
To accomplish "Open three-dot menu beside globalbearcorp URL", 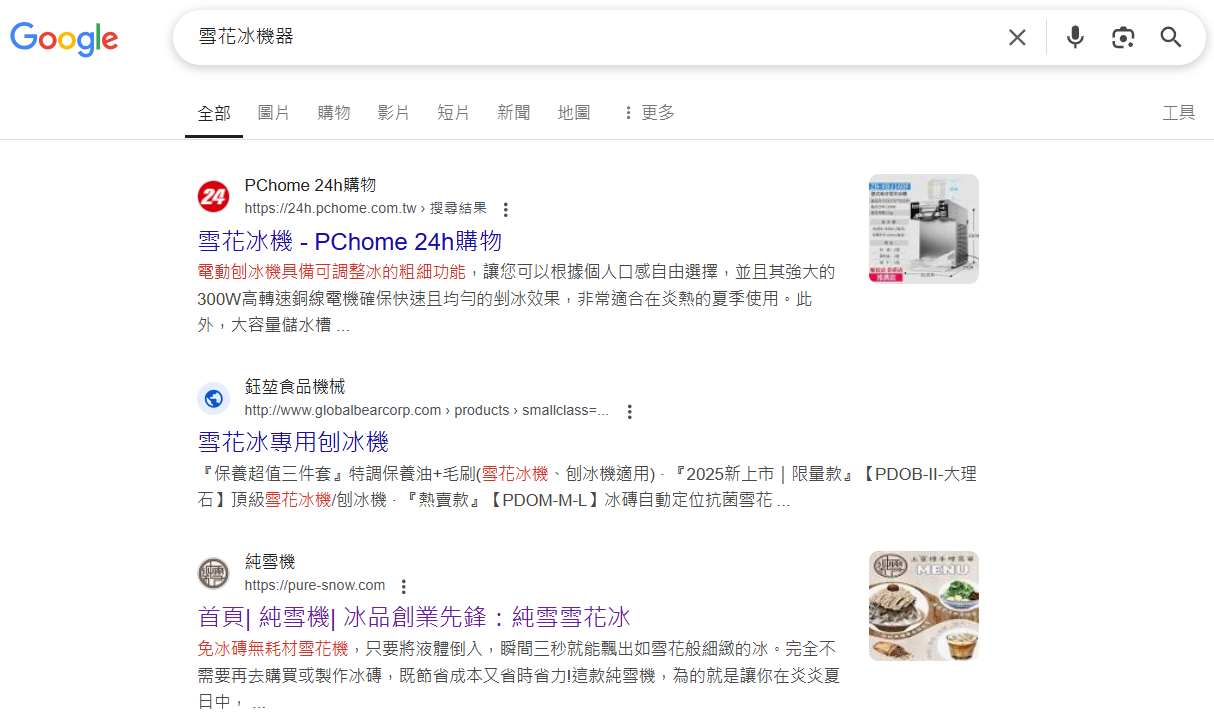I will point(629,411).
